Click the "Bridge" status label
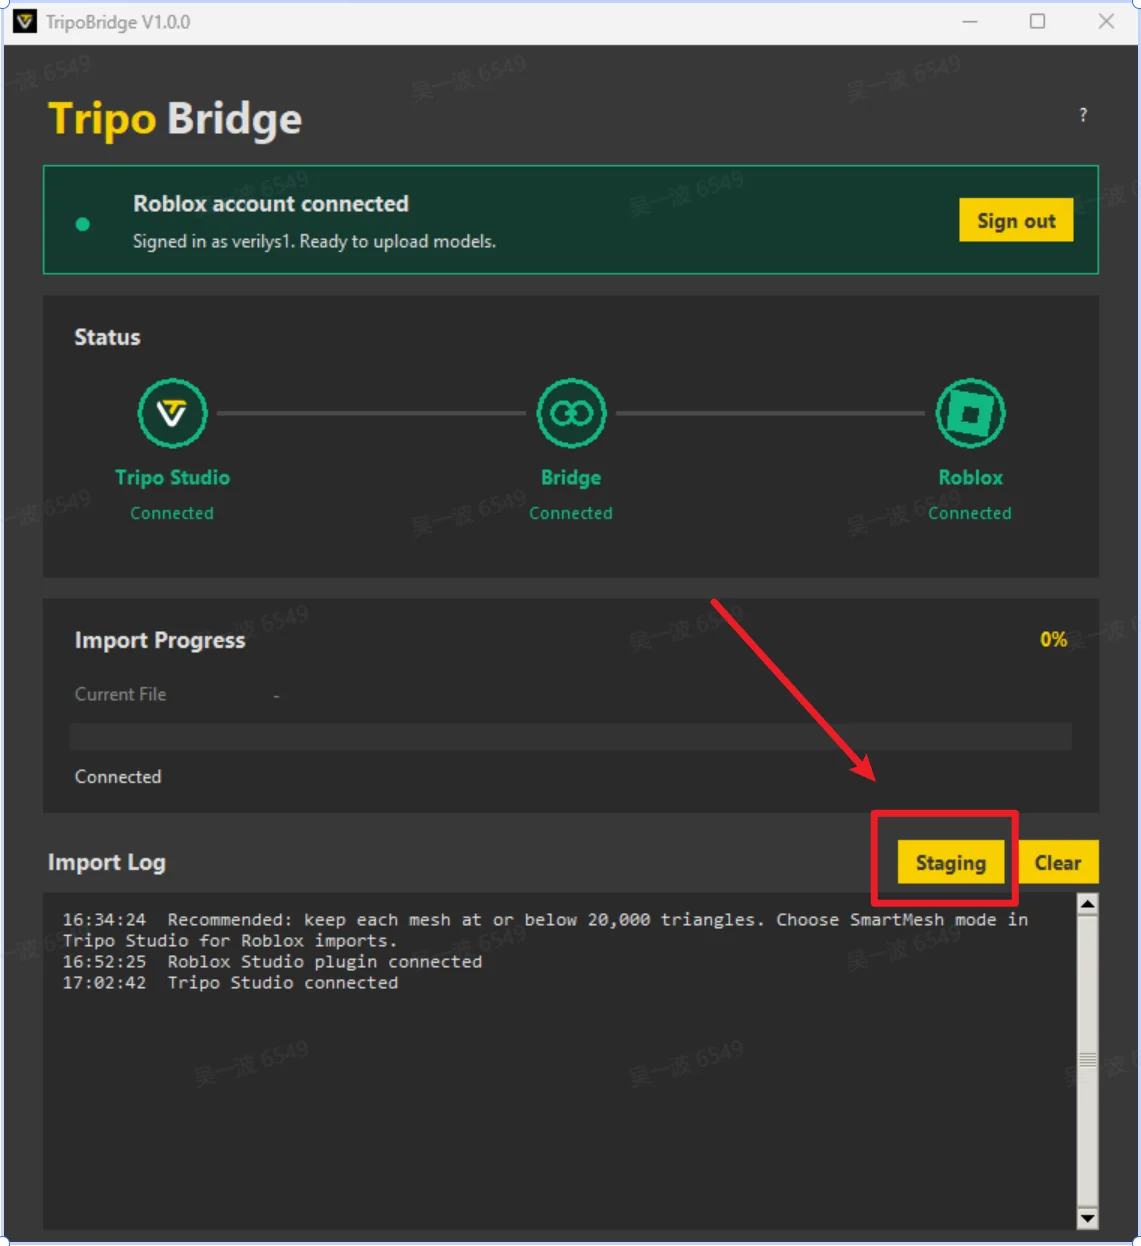Viewport: 1141px width, 1246px height. point(571,477)
